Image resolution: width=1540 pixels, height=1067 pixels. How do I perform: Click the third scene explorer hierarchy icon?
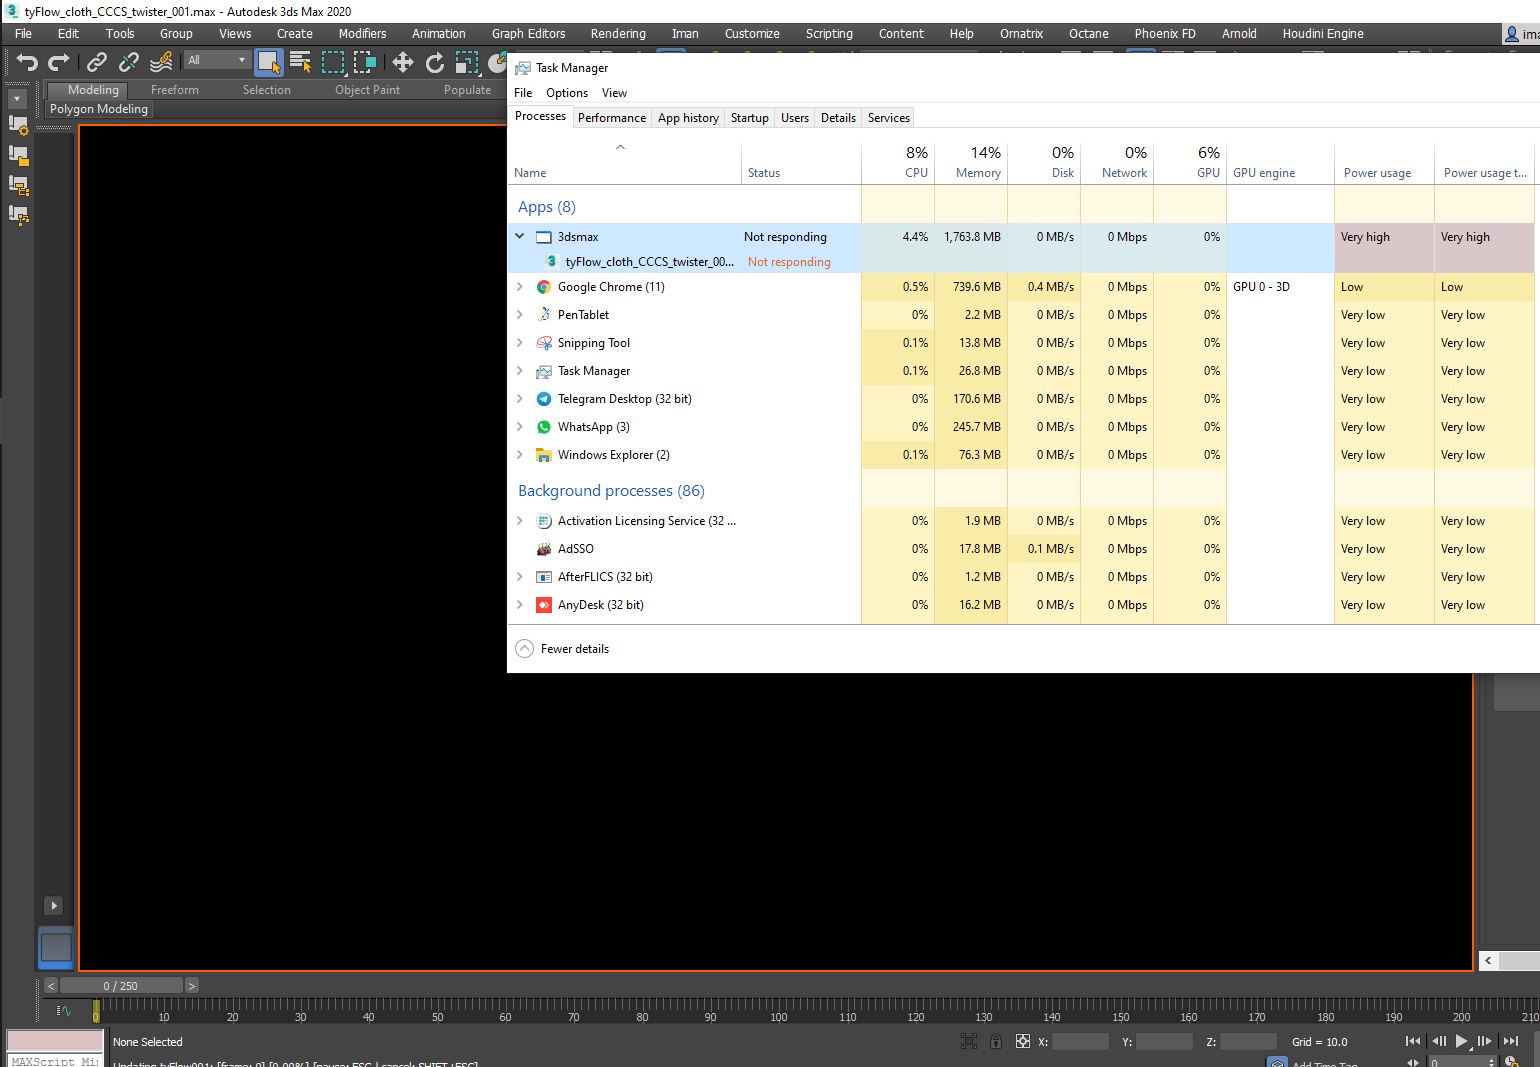pyautogui.click(x=18, y=185)
